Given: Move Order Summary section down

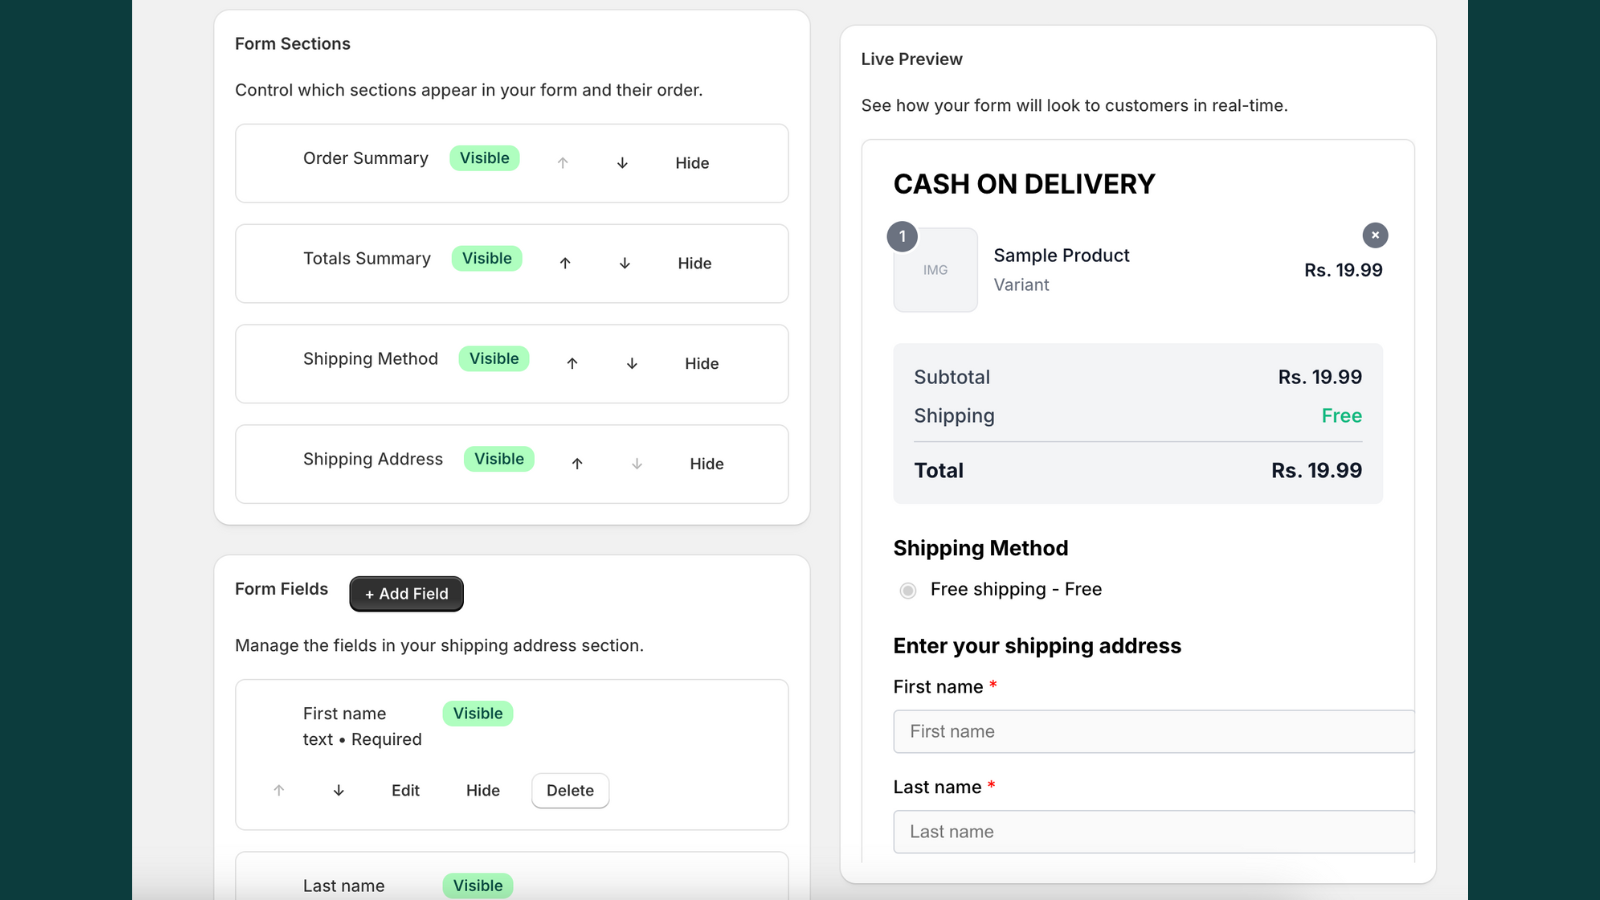Looking at the screenshot, I should (x=622, y=163).
